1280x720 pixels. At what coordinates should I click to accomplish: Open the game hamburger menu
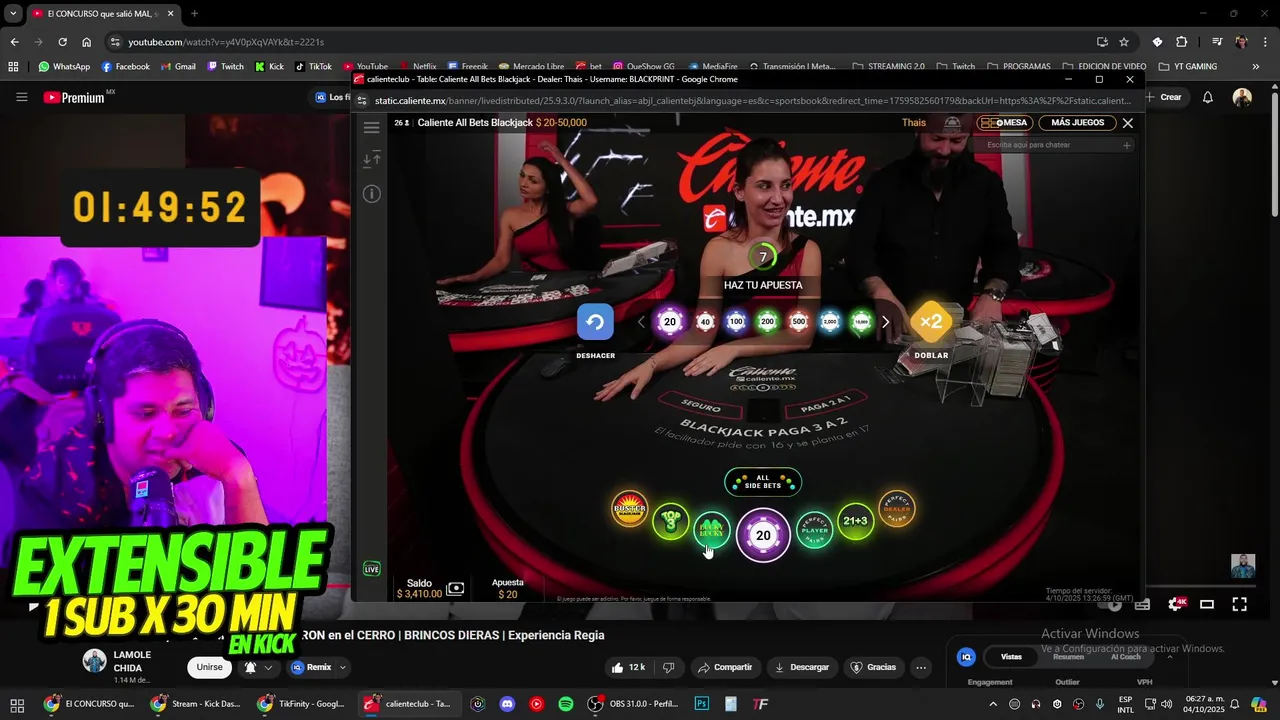pos(372,127)
